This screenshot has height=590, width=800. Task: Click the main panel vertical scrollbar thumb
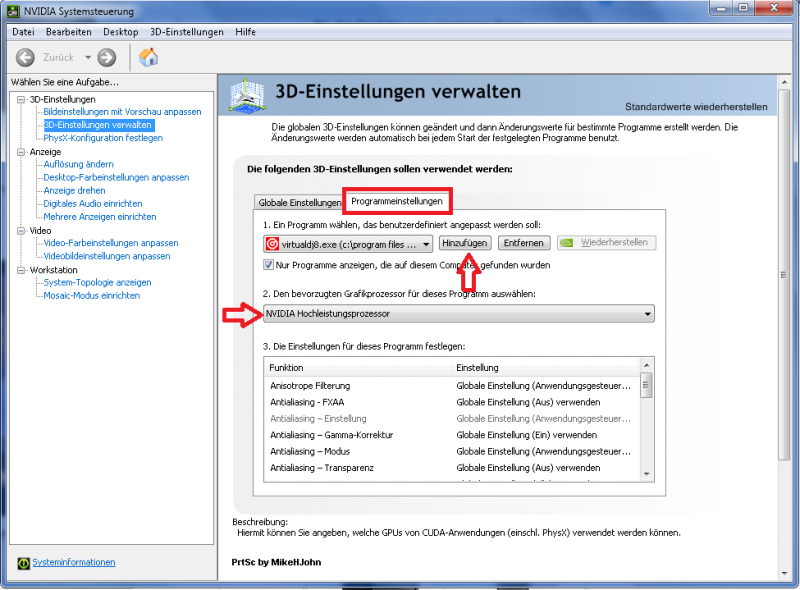coord(784,275)
